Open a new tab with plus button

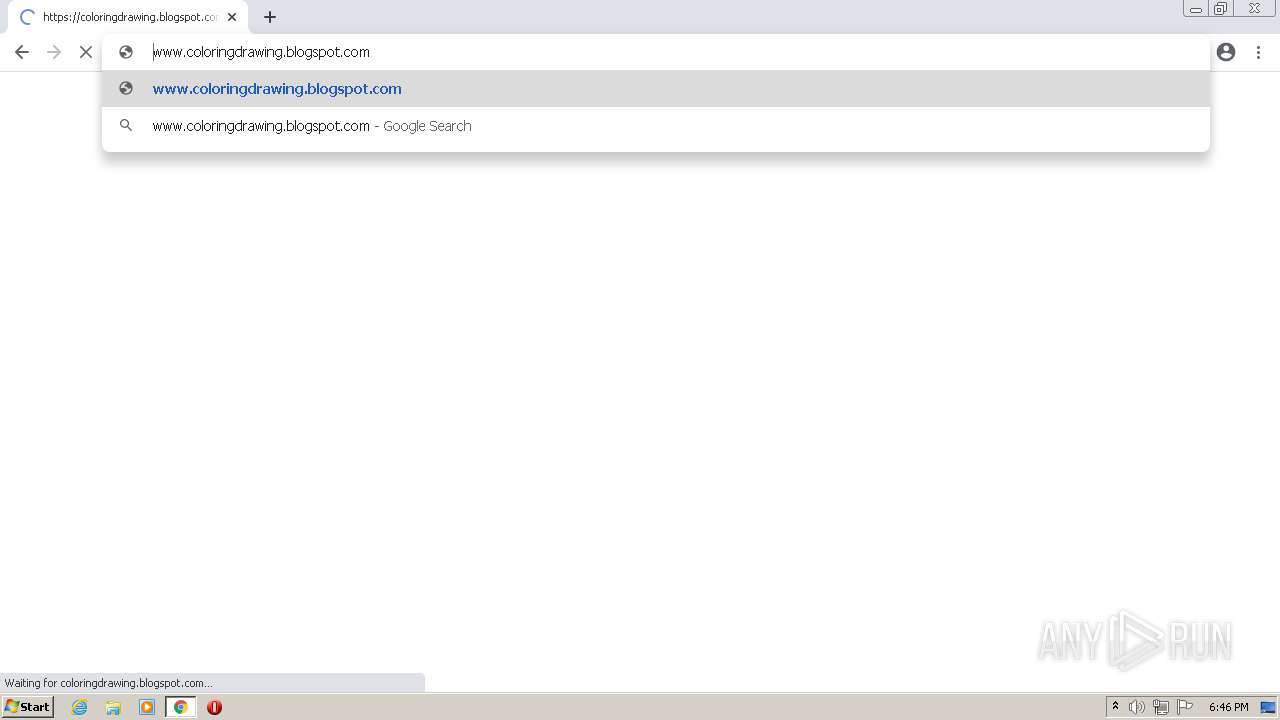pos(270,17)
